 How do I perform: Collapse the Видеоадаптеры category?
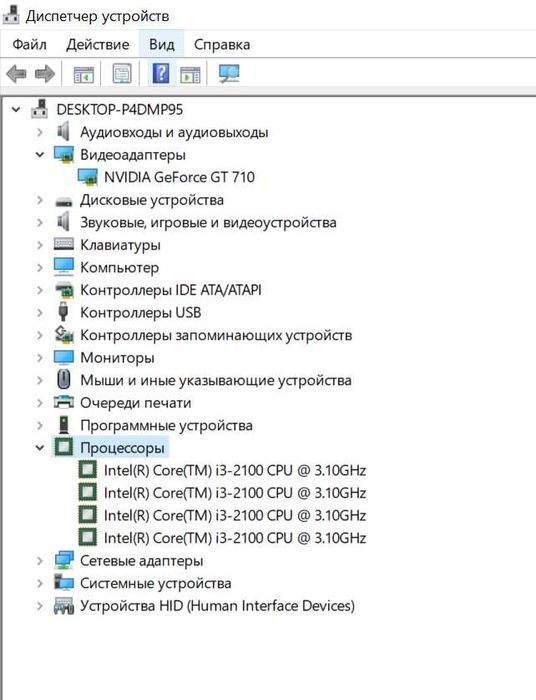tap(40, 155)
